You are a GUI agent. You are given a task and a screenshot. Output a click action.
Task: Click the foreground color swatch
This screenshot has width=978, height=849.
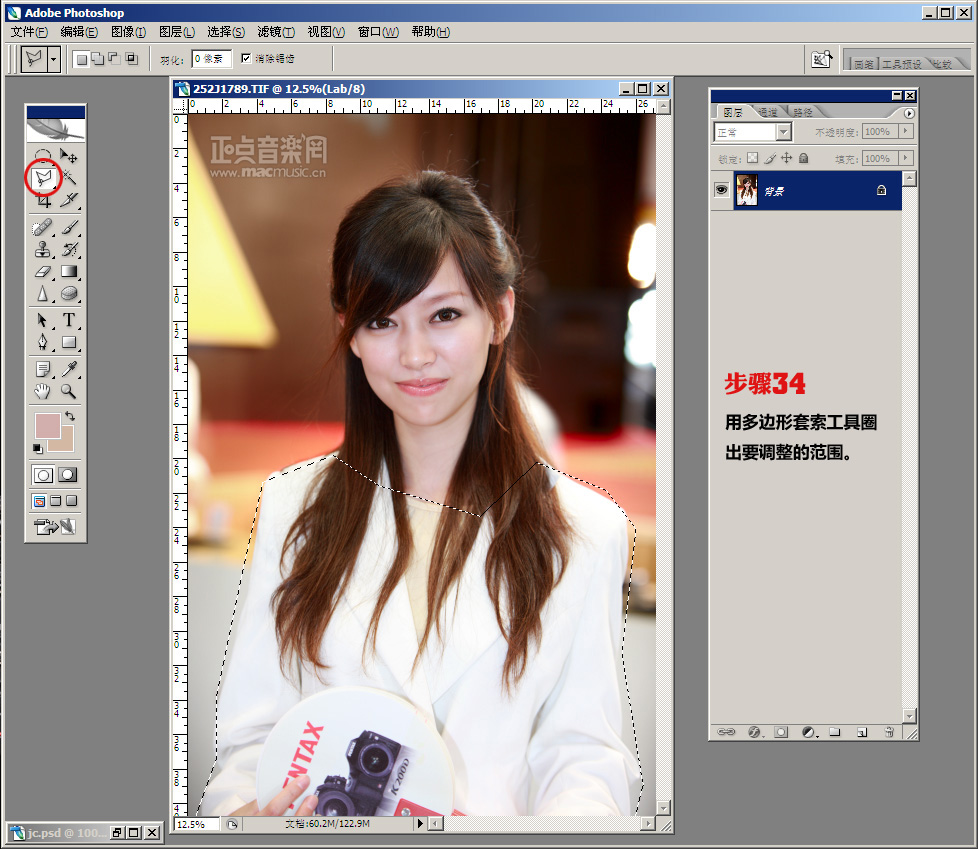(46, 425)
